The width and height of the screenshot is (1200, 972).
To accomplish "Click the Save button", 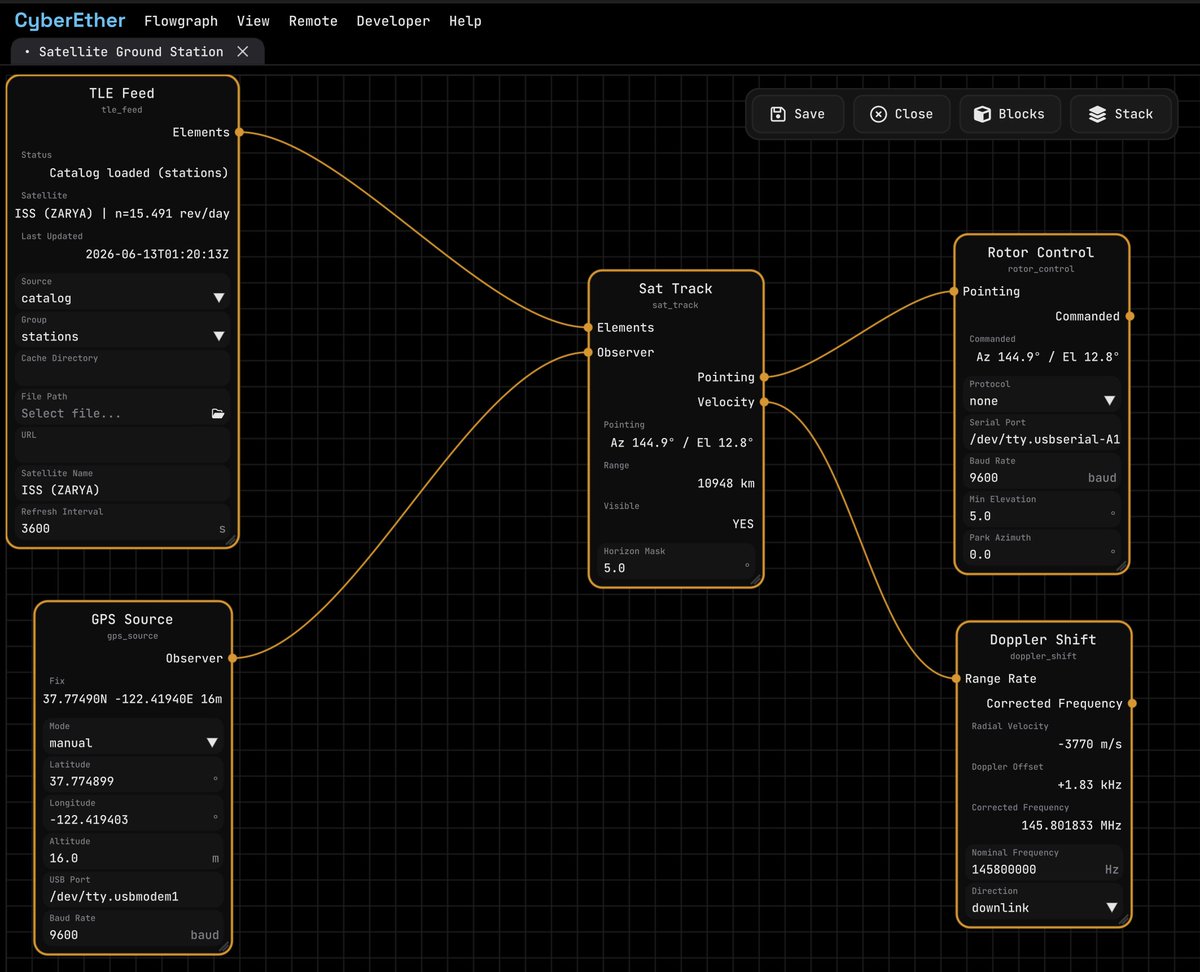I will 798,114.
